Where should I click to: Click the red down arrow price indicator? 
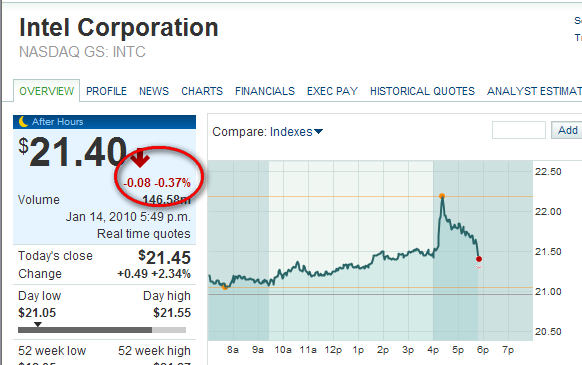[x=140, y=157]
